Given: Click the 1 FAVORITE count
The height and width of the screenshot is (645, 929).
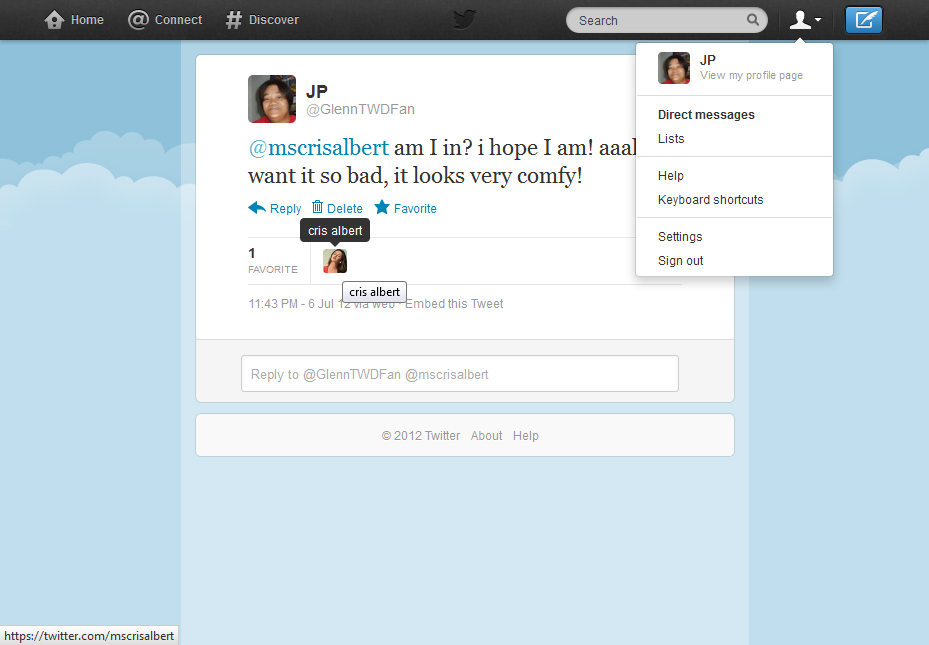Looking at the screenshot, I should click(273, 261).
